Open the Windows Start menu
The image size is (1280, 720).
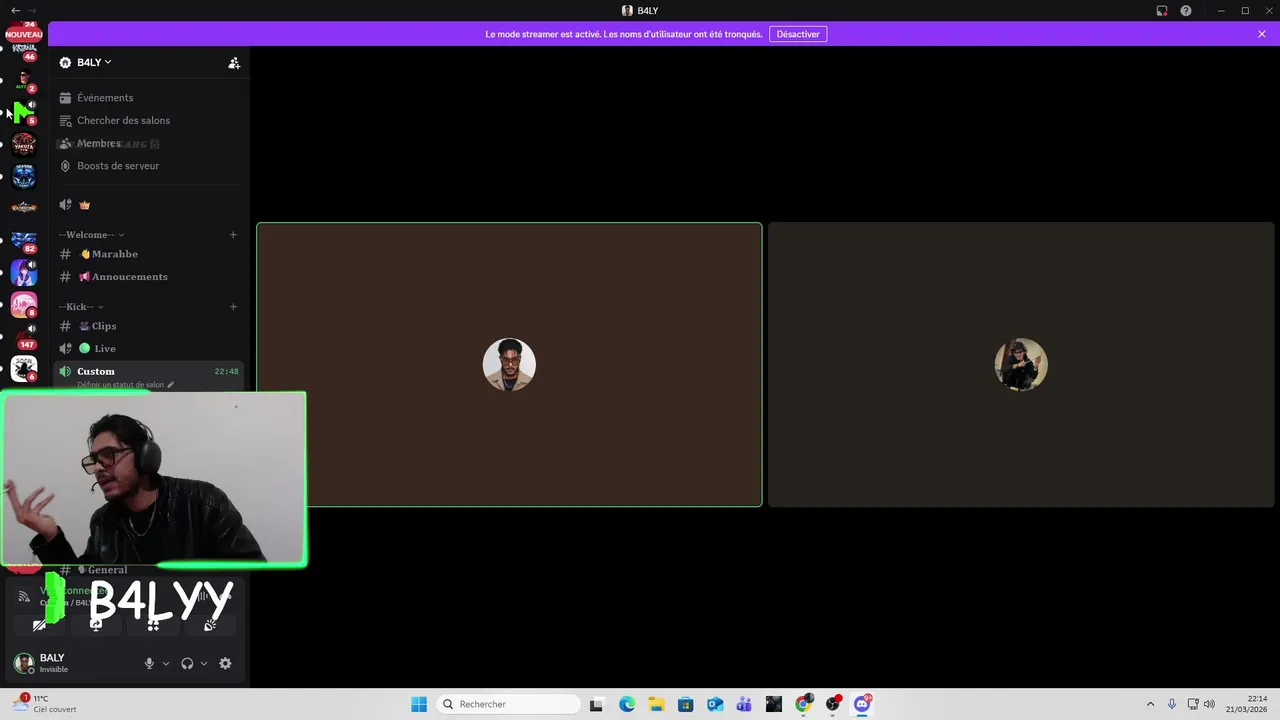coord(419,704)
